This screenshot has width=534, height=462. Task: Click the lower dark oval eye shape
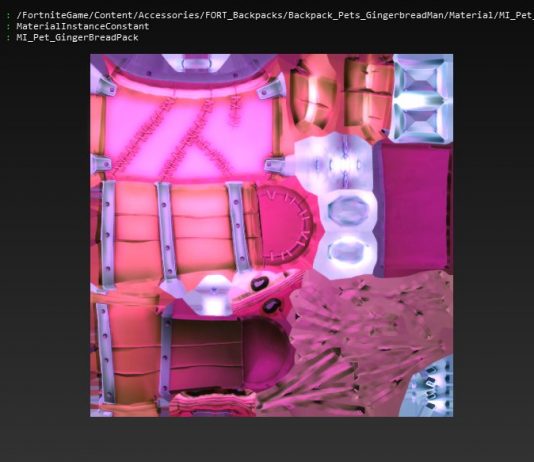(x=272, y=305)
